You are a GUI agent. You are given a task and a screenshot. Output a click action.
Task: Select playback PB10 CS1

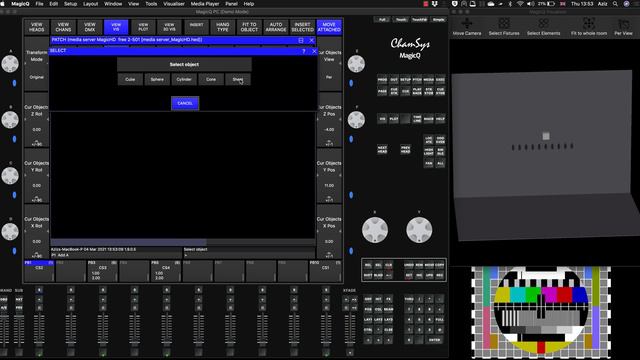pyautogui.click(x=325, y=270)
